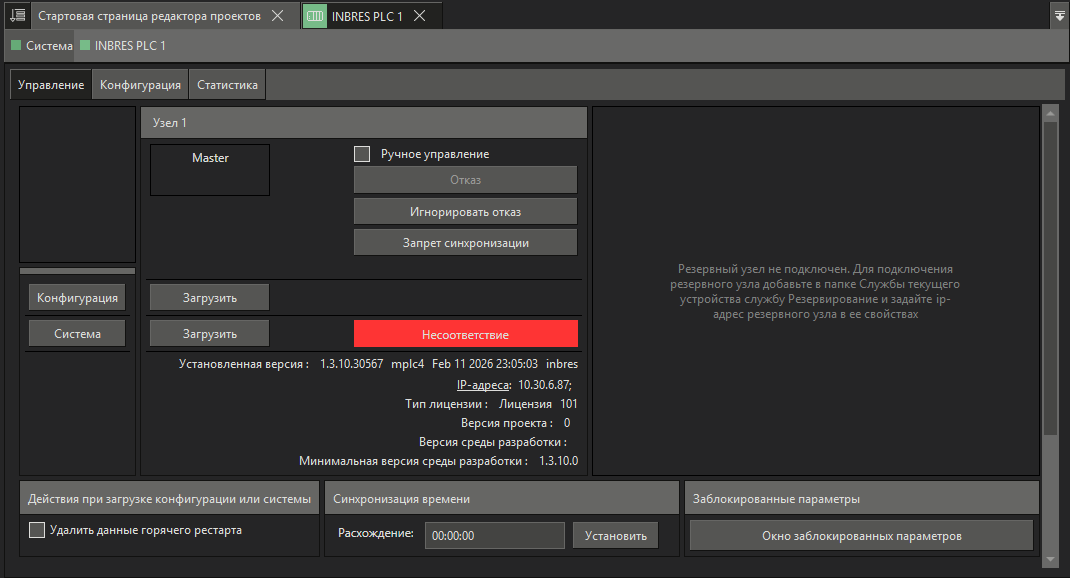Switch to the Статистика tab

click(x=227, y=85)
